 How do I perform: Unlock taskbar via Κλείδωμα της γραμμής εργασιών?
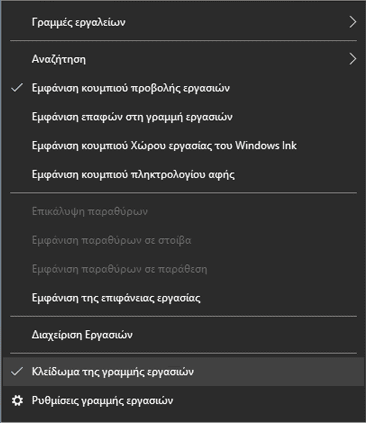183,372
